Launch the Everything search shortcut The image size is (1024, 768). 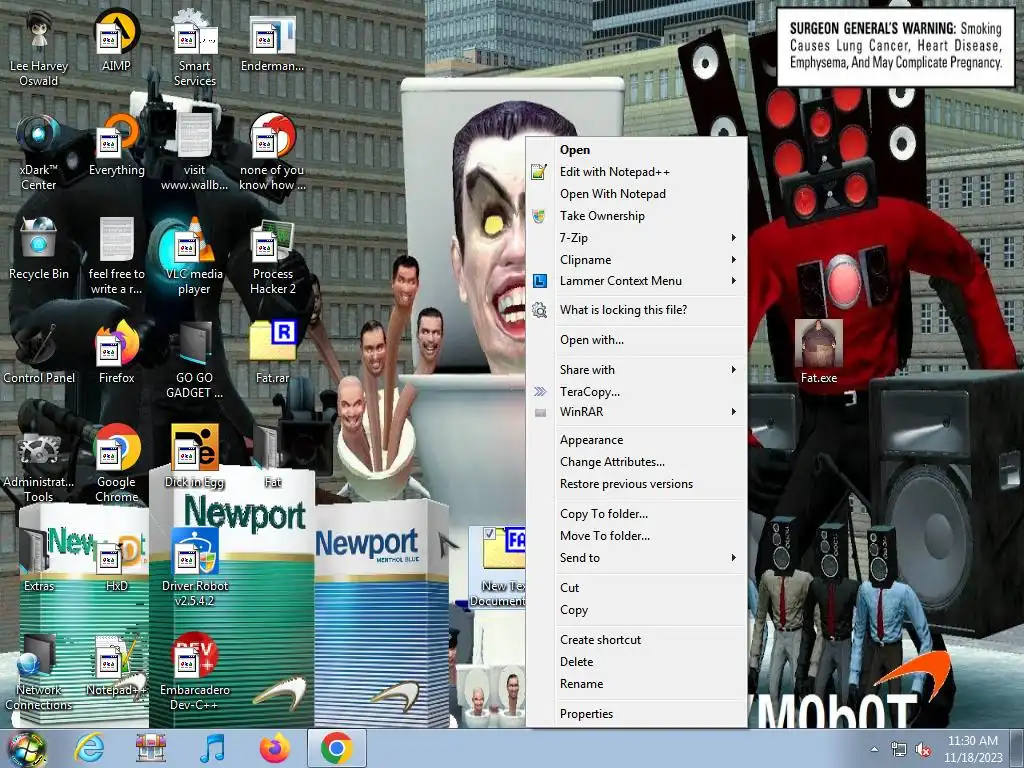(116, 145)
